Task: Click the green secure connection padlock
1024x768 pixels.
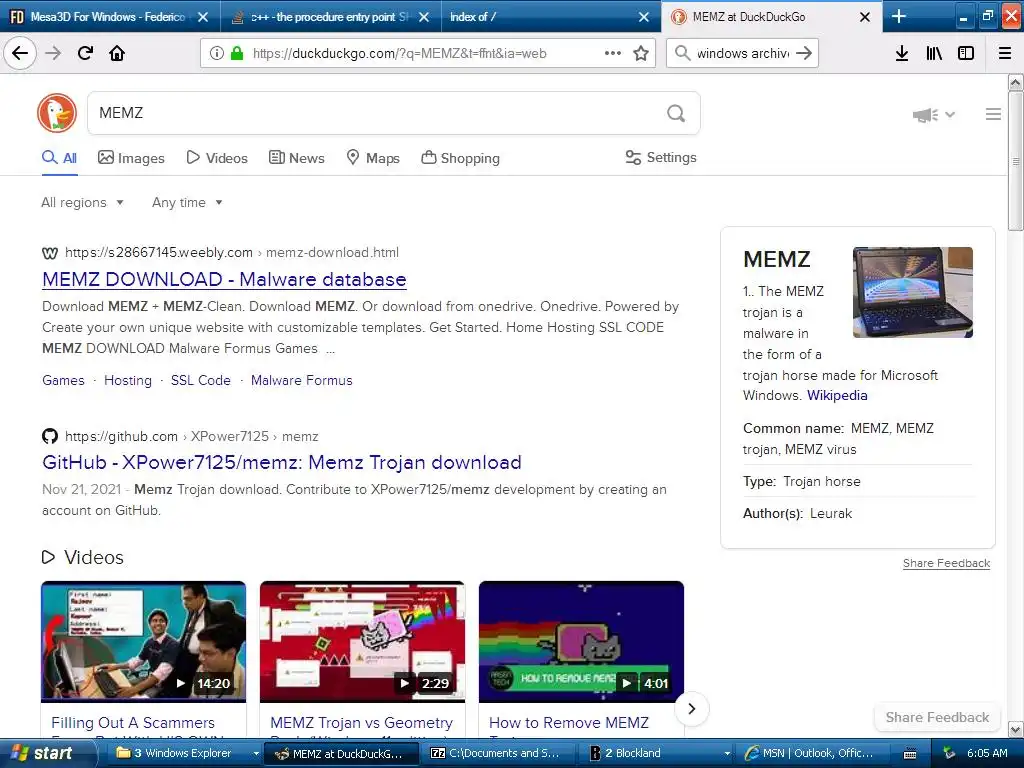Action: coord(237,54)
